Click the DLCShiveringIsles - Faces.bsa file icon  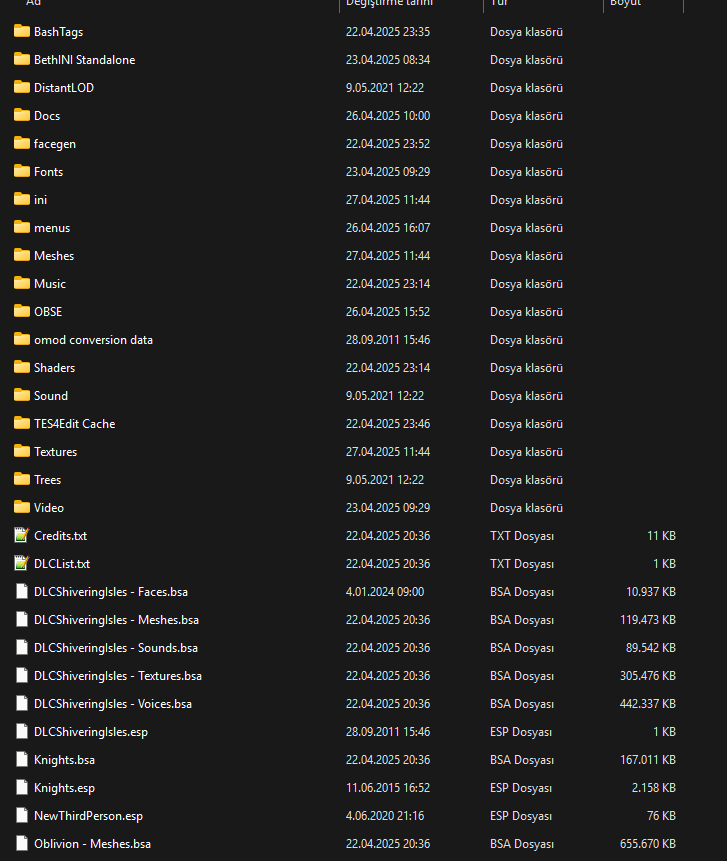(22, 591)
